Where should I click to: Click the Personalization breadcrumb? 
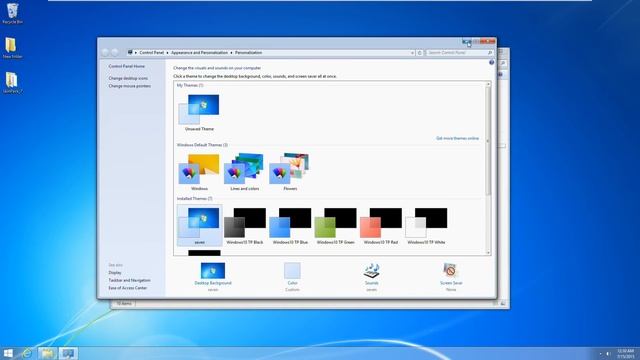(249, 53)
